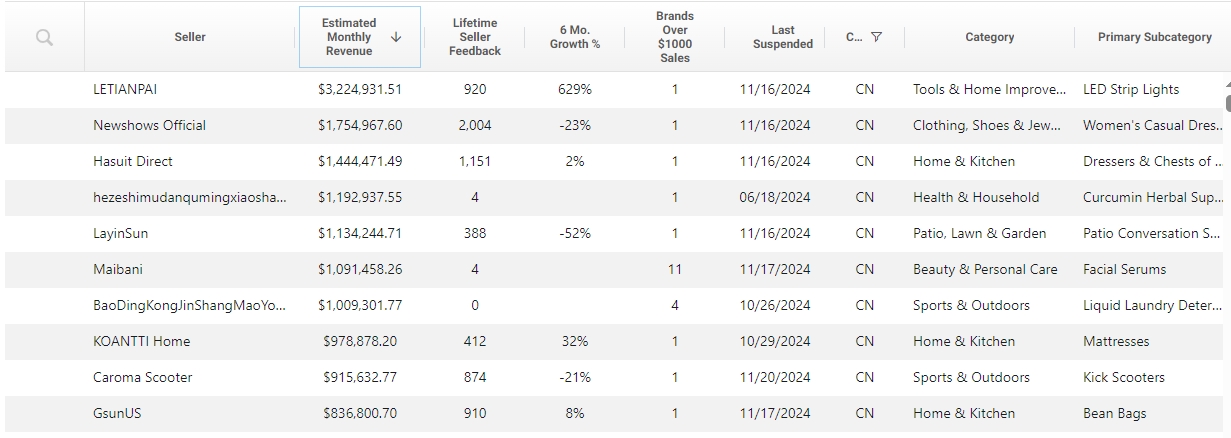Sort by 6 Mo. Growth % header
1231x438 pixels.
(575, 37)
